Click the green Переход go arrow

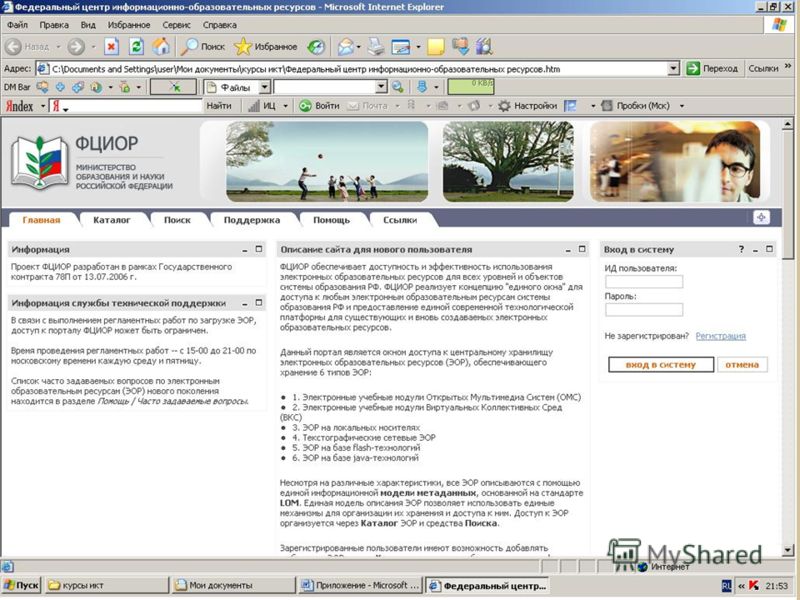(x=693, y=68)
